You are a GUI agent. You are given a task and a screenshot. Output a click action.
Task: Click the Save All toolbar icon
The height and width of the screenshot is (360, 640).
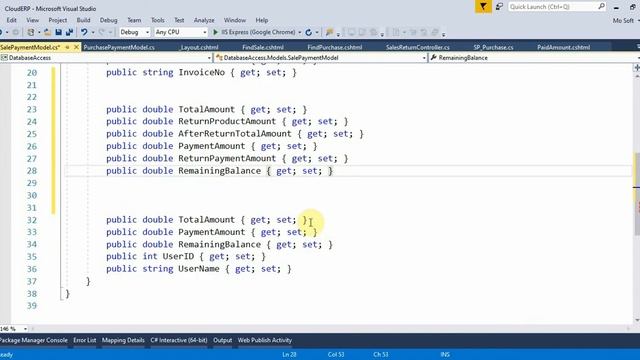[x=69, y=32]
